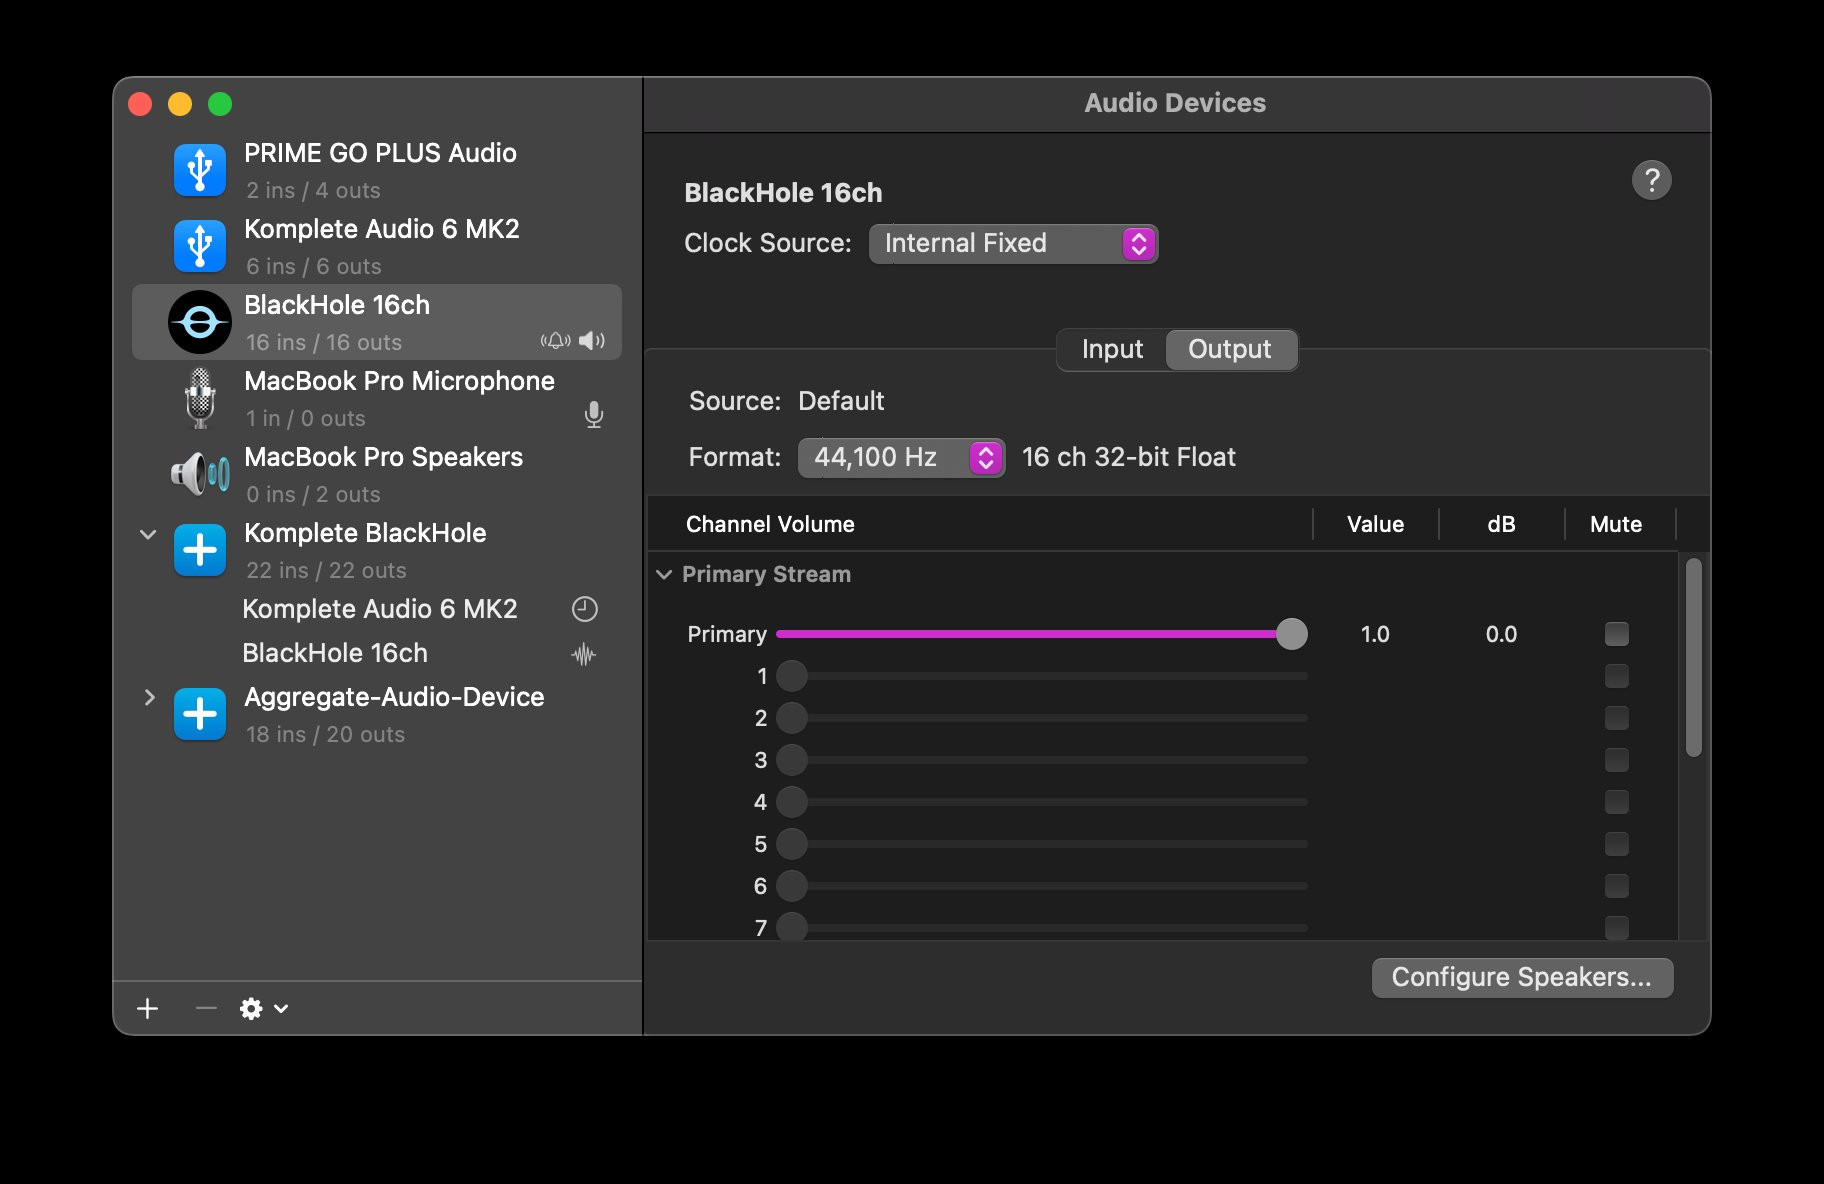1824x1184 pixels.
Task: Select Komplete Audio 6 MK2 subdevice under Komplete BlackHole
Action: 380,609
